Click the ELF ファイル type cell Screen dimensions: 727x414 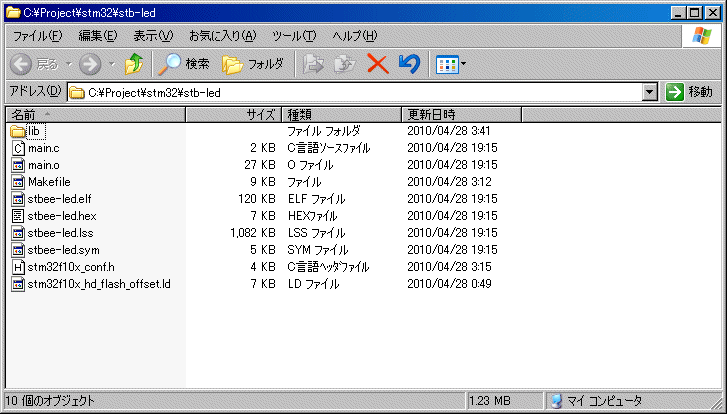316,199
